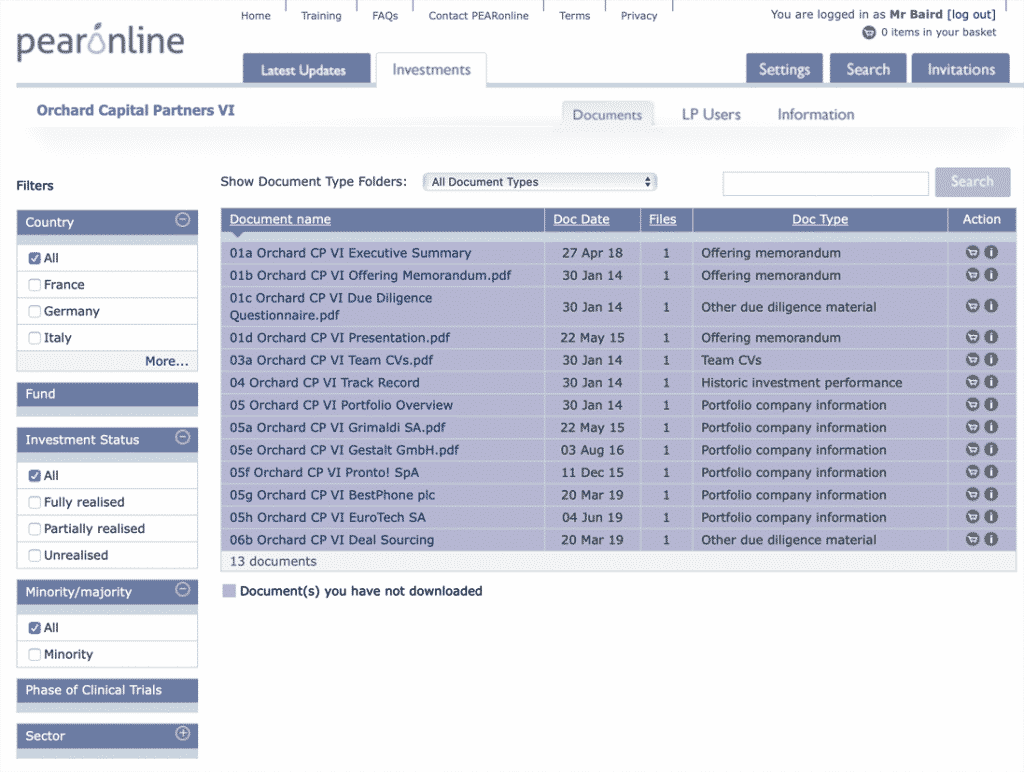Screen dimensions: 1024x772
Task: Toggle the Country All checkbox
Action: (35, 258)
